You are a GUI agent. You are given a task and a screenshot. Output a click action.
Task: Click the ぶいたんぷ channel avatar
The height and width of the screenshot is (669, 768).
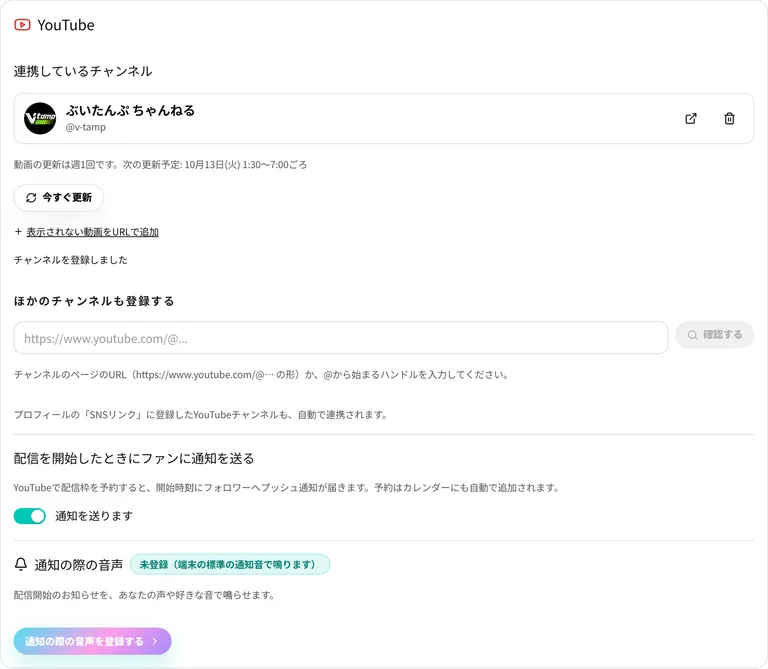tap(40, 119)
